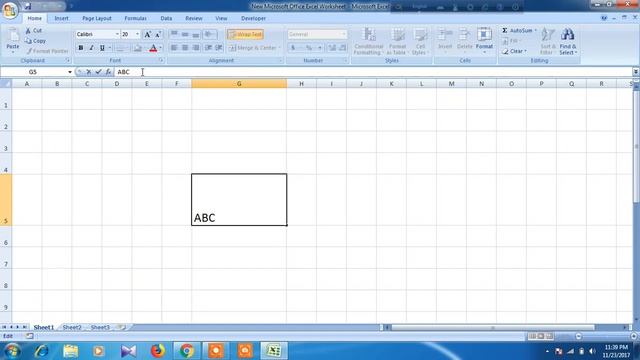Click the Insert cells button

[x=445, y=41]
